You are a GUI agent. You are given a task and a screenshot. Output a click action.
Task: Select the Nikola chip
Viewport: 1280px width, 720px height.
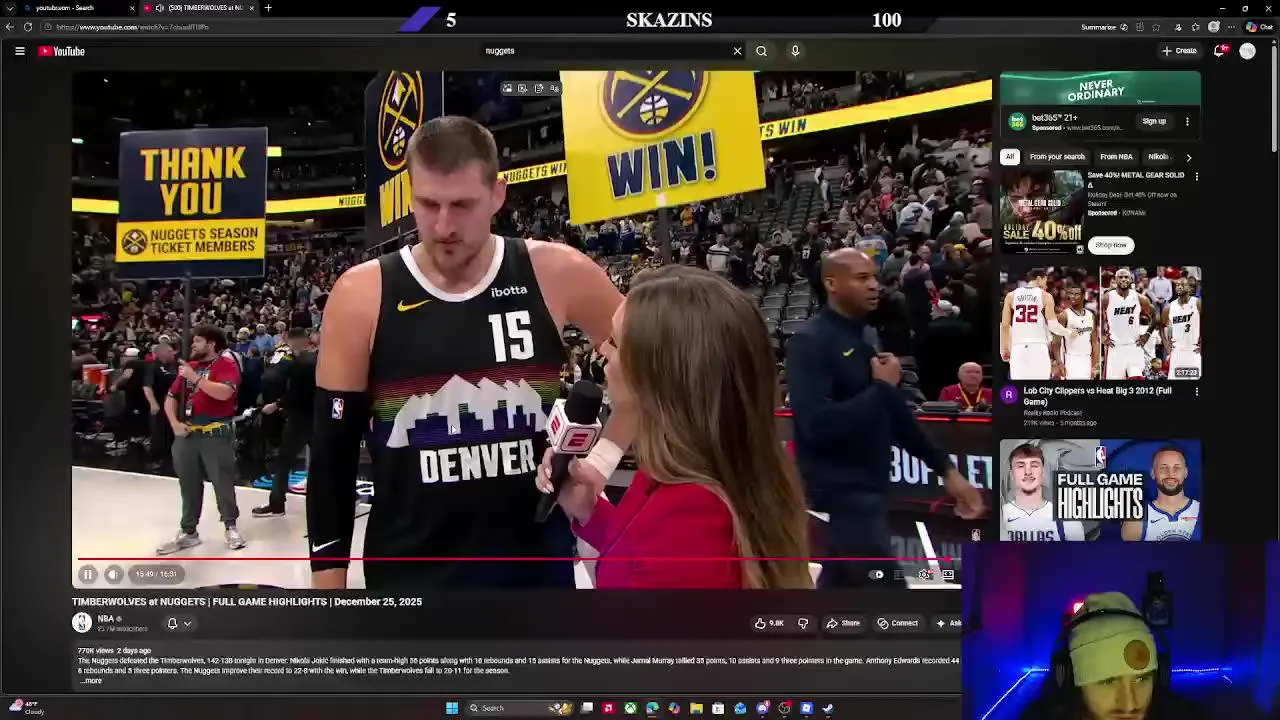point(1158,156)
